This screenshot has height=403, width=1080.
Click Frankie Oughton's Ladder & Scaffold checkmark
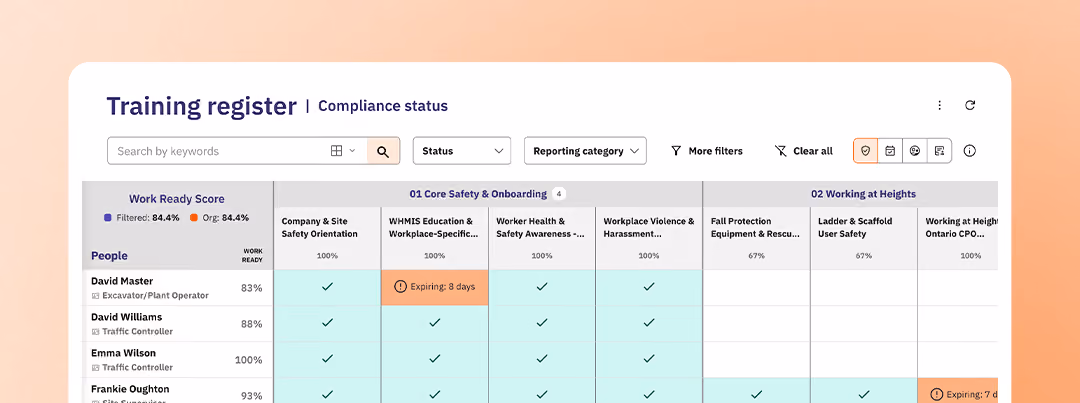coord(864,394)
